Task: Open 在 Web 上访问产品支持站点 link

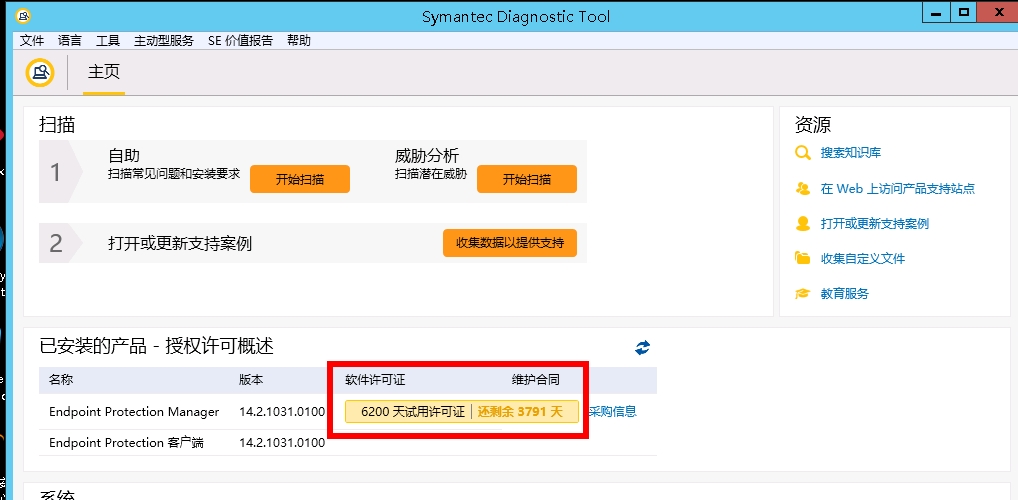Action: click(897, 188)
